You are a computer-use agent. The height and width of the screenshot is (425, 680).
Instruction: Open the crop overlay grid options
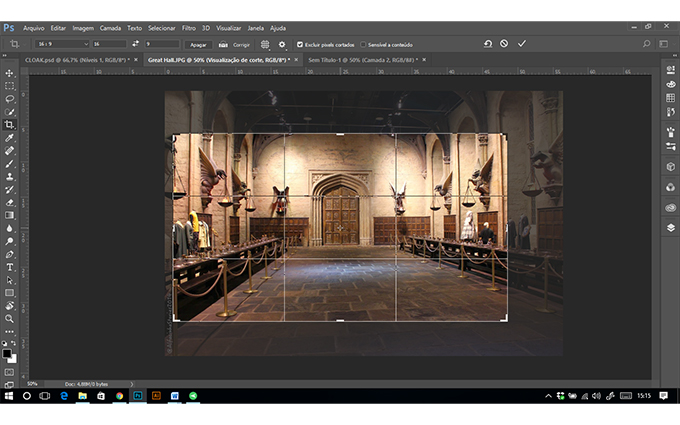265,44
